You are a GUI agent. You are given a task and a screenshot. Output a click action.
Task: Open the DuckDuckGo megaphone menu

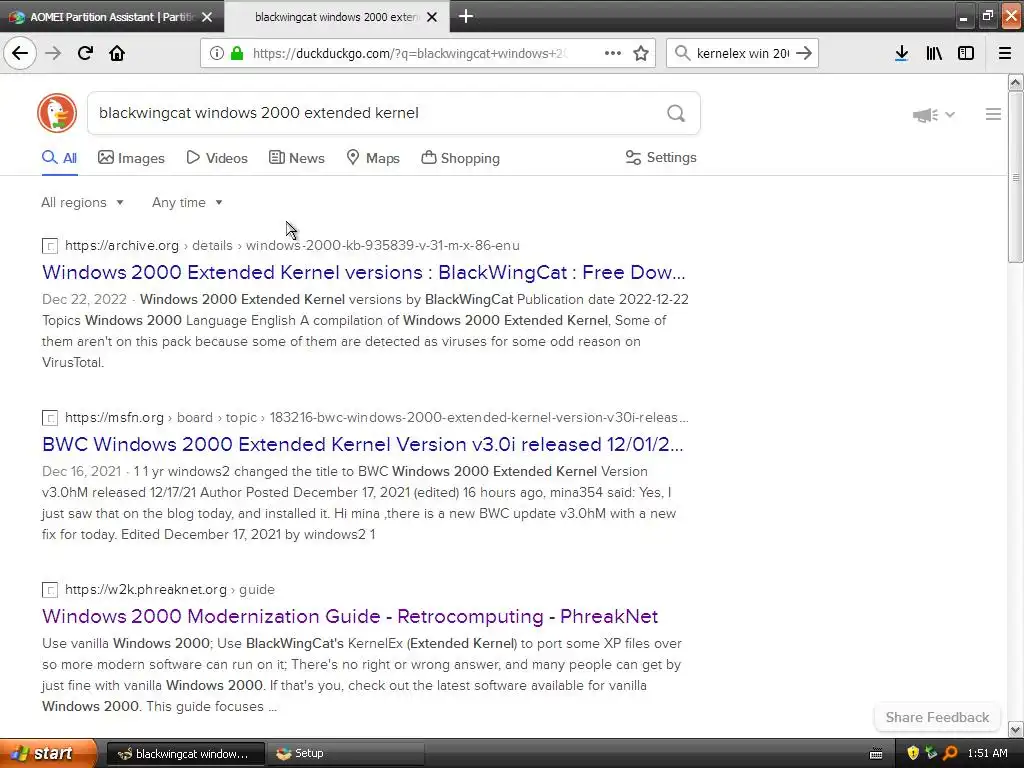[933, 115]
